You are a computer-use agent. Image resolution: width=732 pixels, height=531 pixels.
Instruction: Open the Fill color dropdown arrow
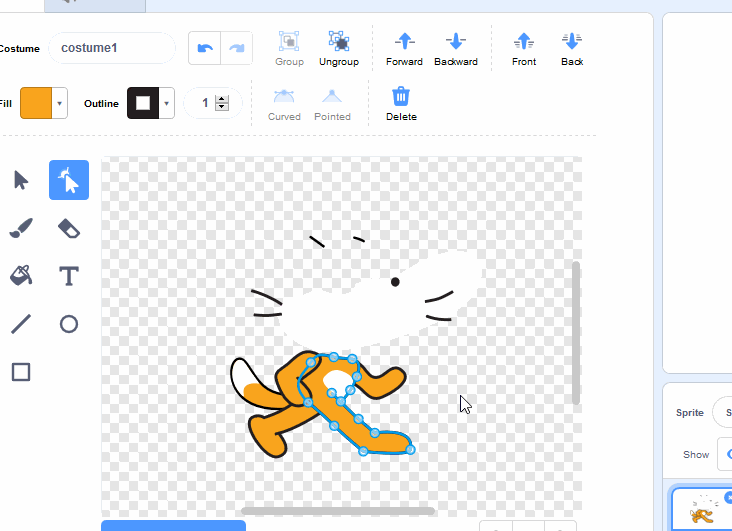coord(59,103)
